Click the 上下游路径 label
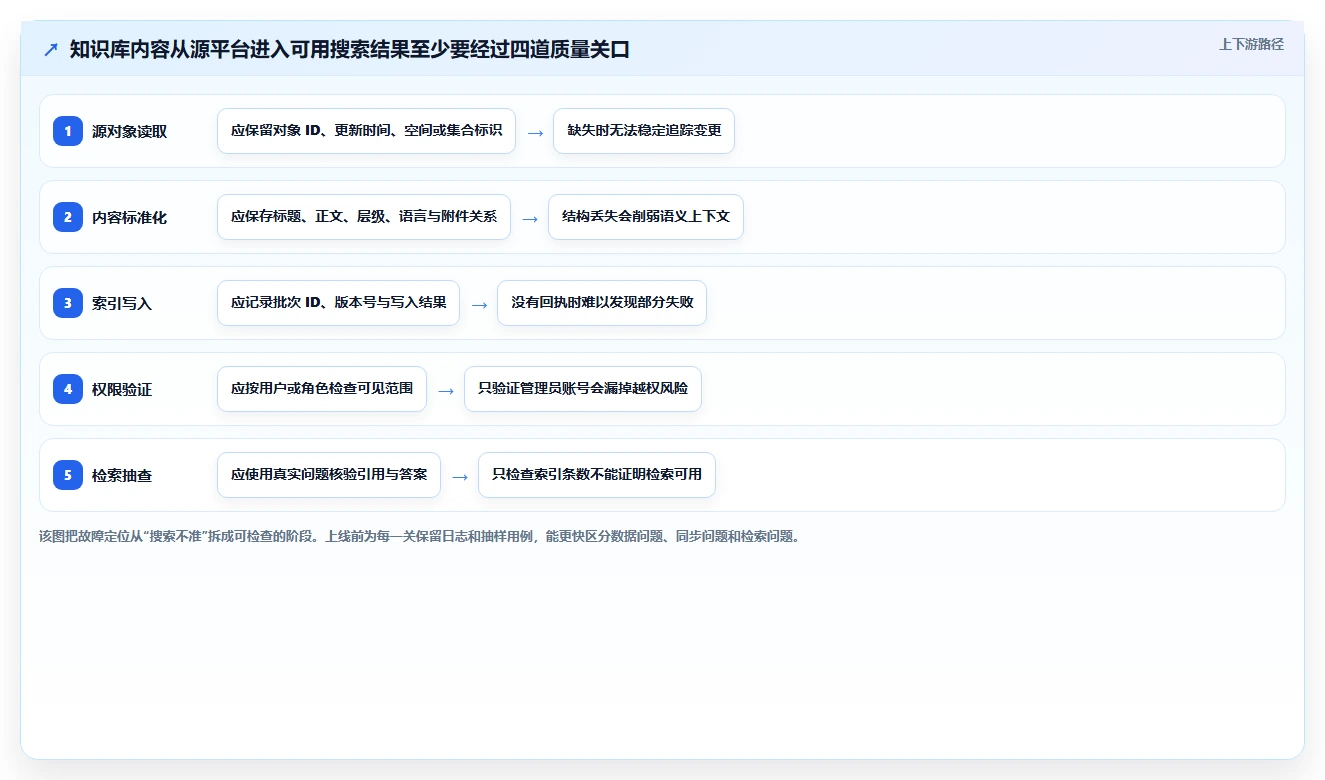 (x=1251, y=44)
